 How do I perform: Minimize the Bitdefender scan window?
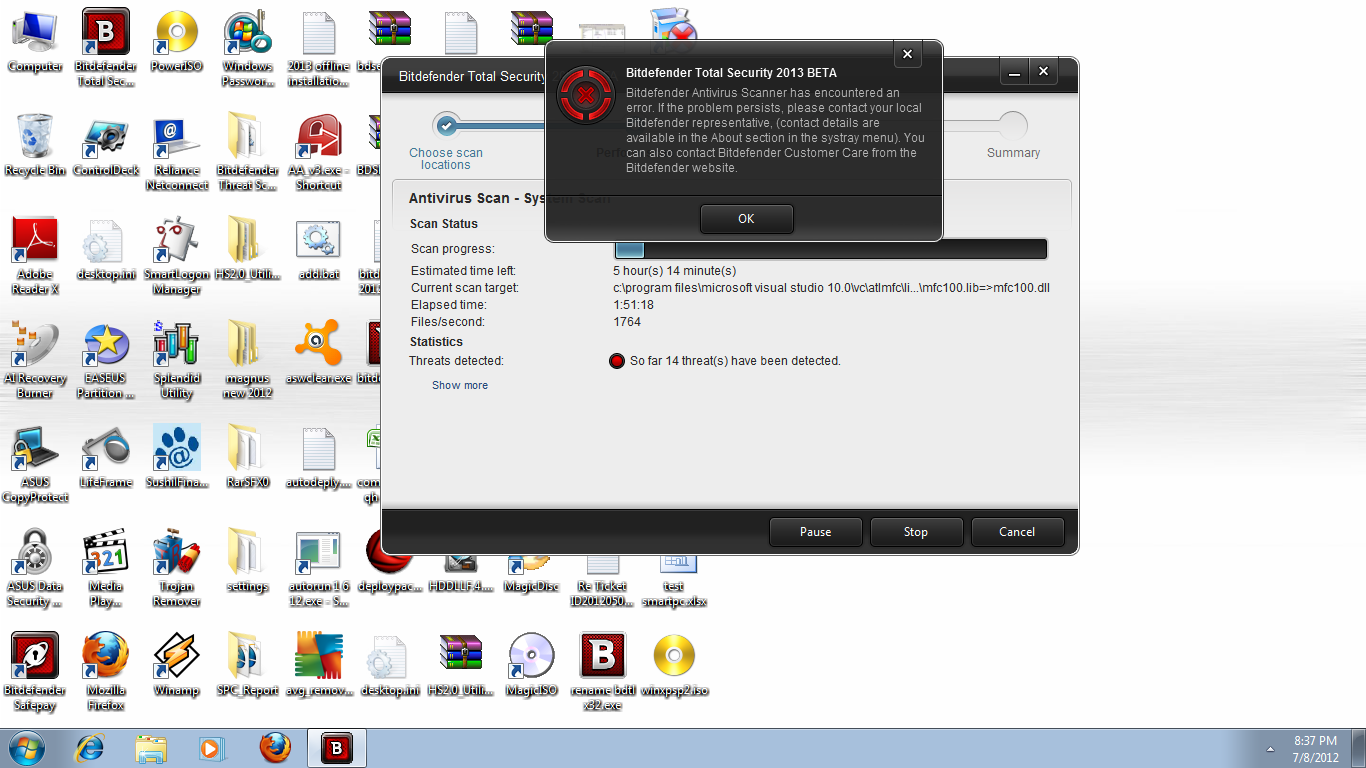(x=1014, y=72)
